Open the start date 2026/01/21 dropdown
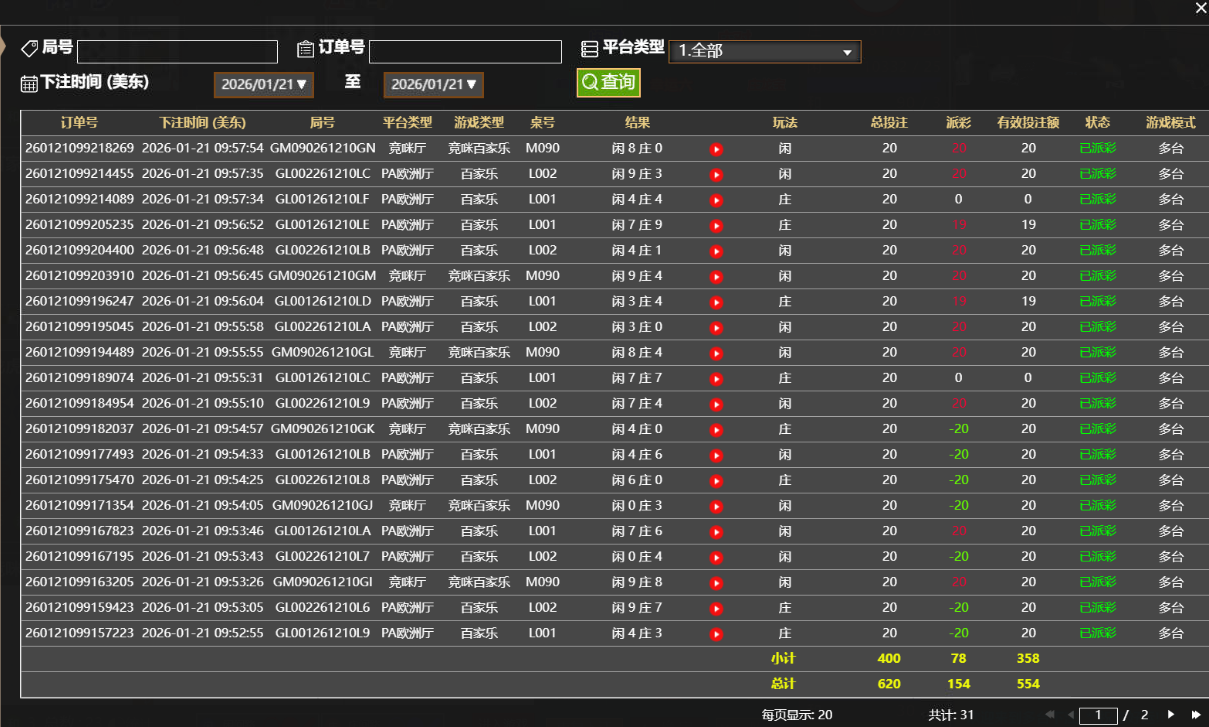 click(x=263, y=85)
